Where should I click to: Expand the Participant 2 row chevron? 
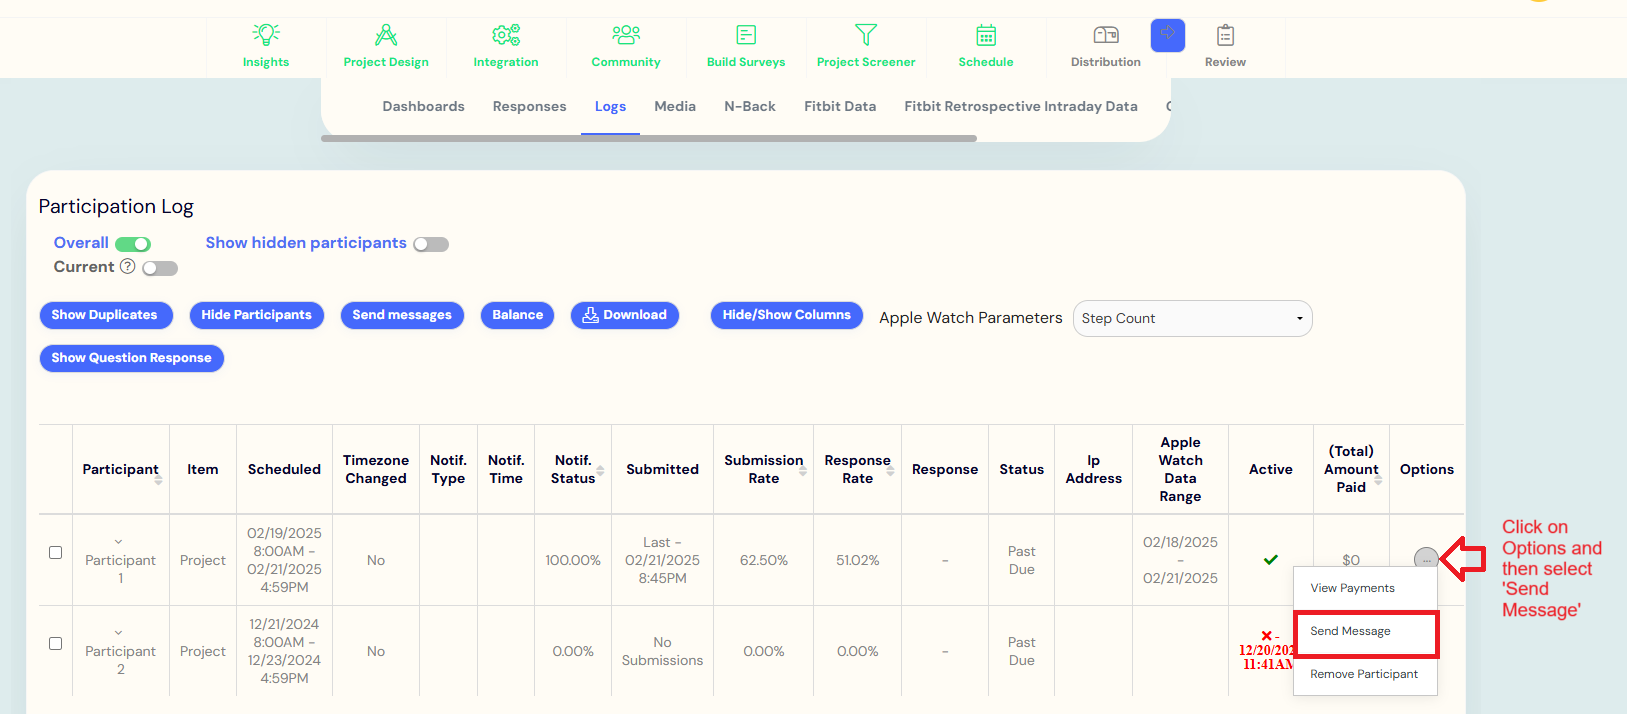coord(119,633)
